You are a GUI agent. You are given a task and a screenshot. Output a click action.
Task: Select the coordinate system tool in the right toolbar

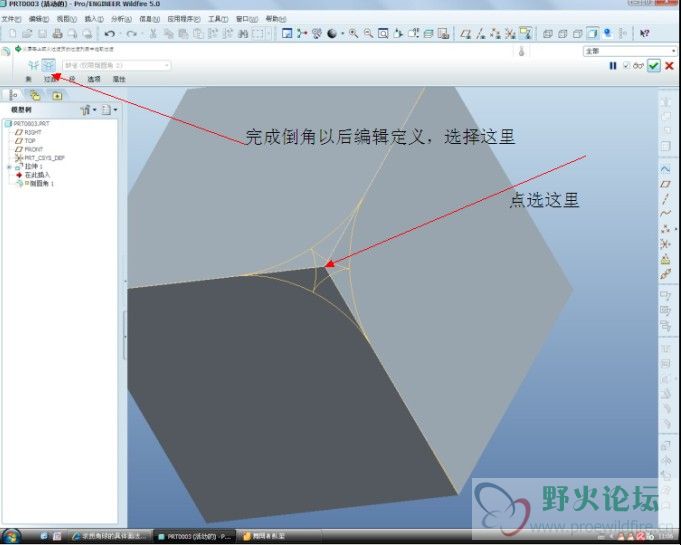[x=665, y=244]
